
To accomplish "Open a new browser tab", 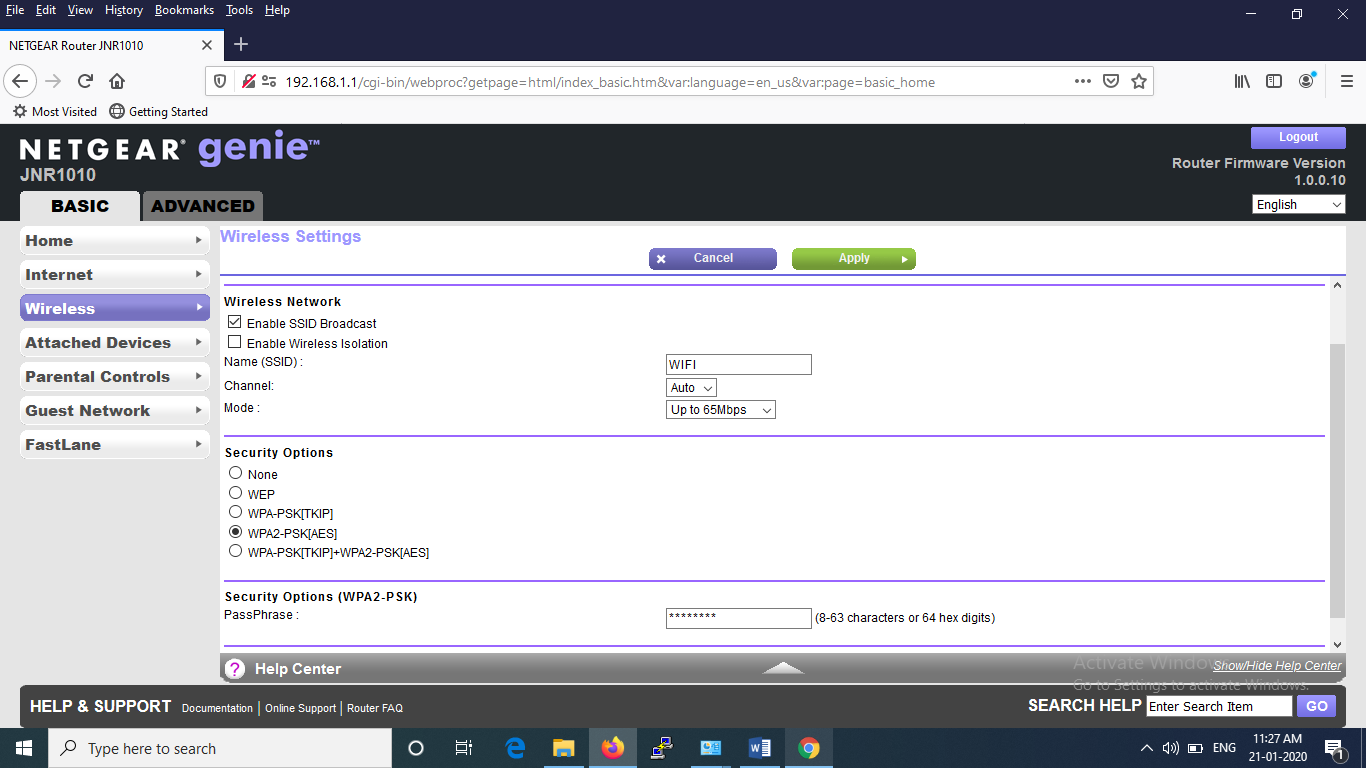I will tap(241, 44).
